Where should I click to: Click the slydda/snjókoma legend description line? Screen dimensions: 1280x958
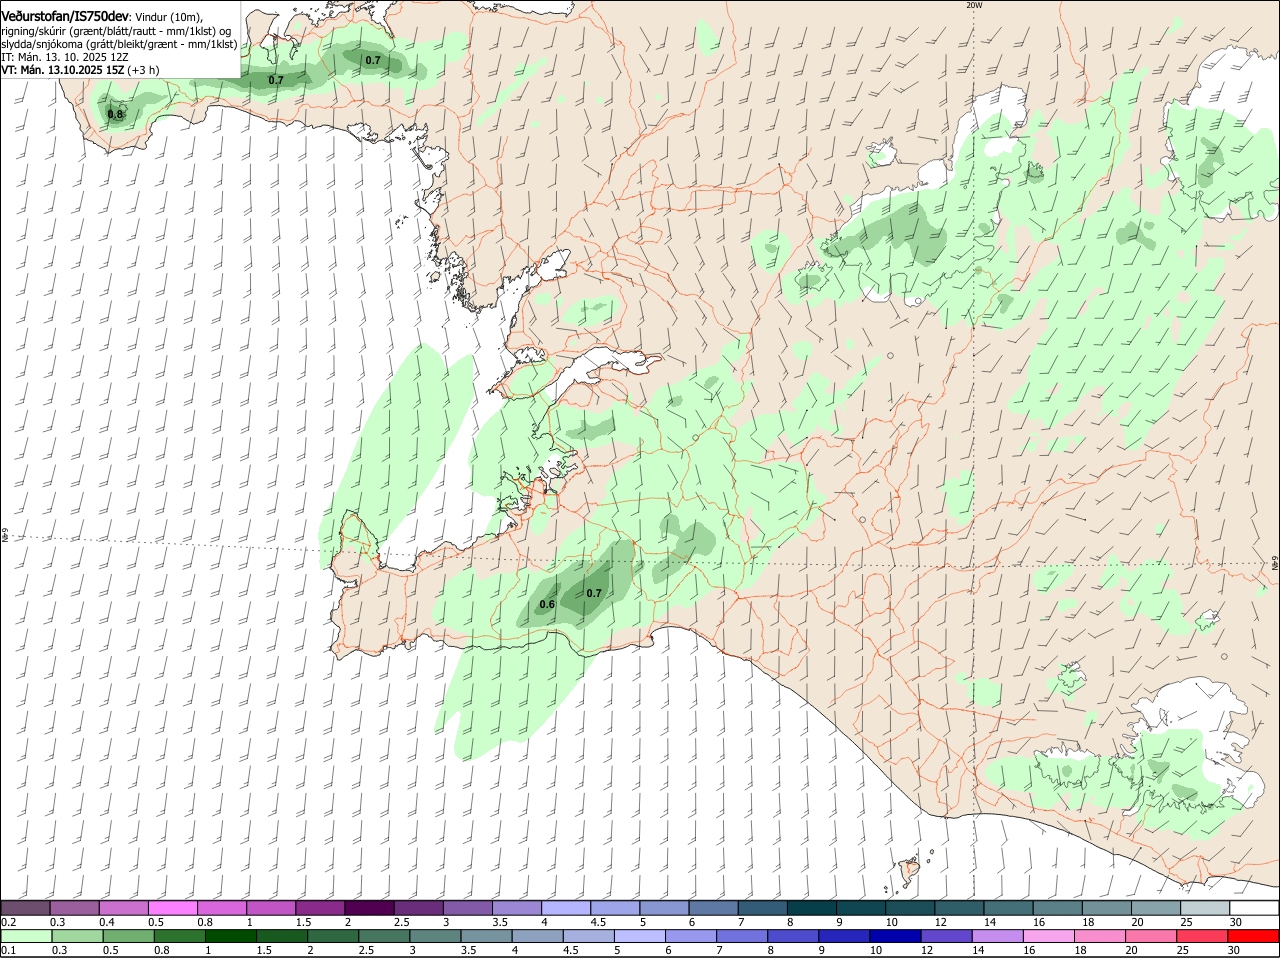(x=119, y=44)
